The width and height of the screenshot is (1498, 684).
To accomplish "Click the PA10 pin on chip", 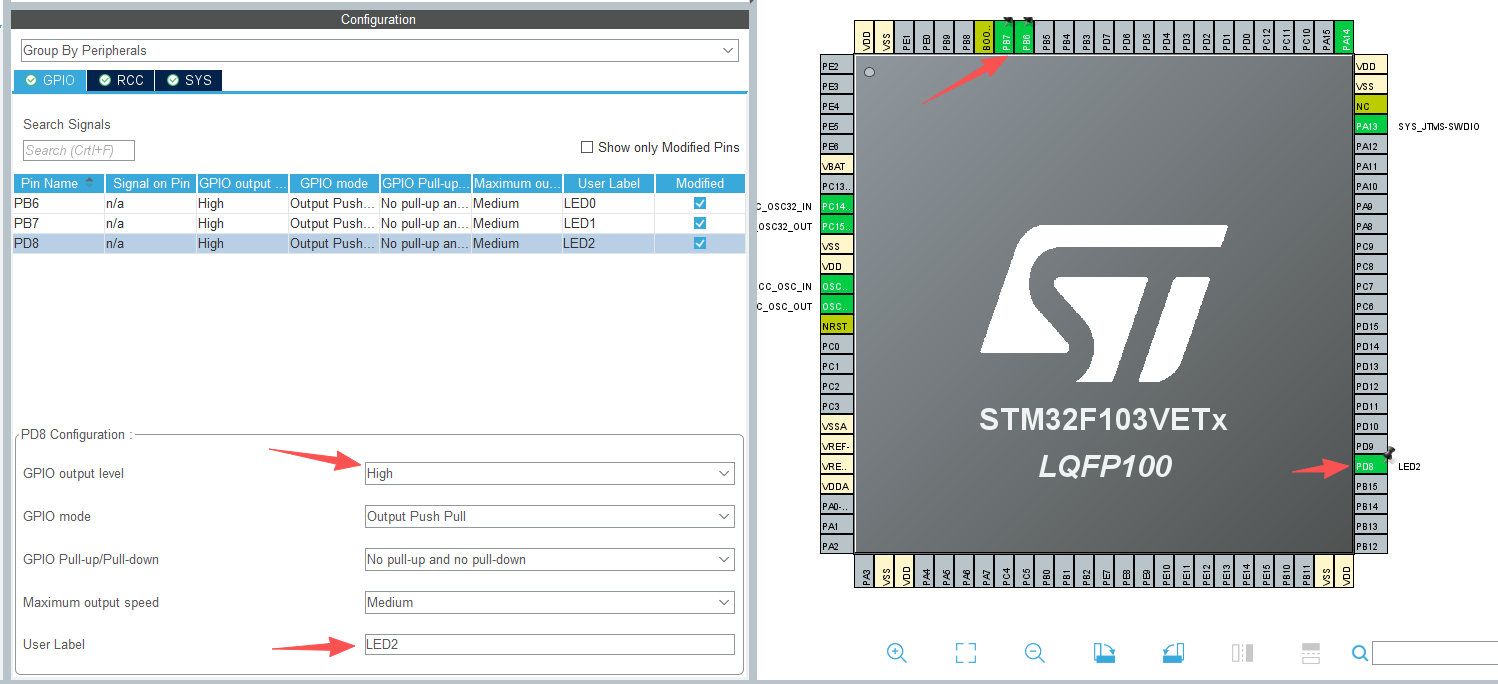I will 1370,186.
